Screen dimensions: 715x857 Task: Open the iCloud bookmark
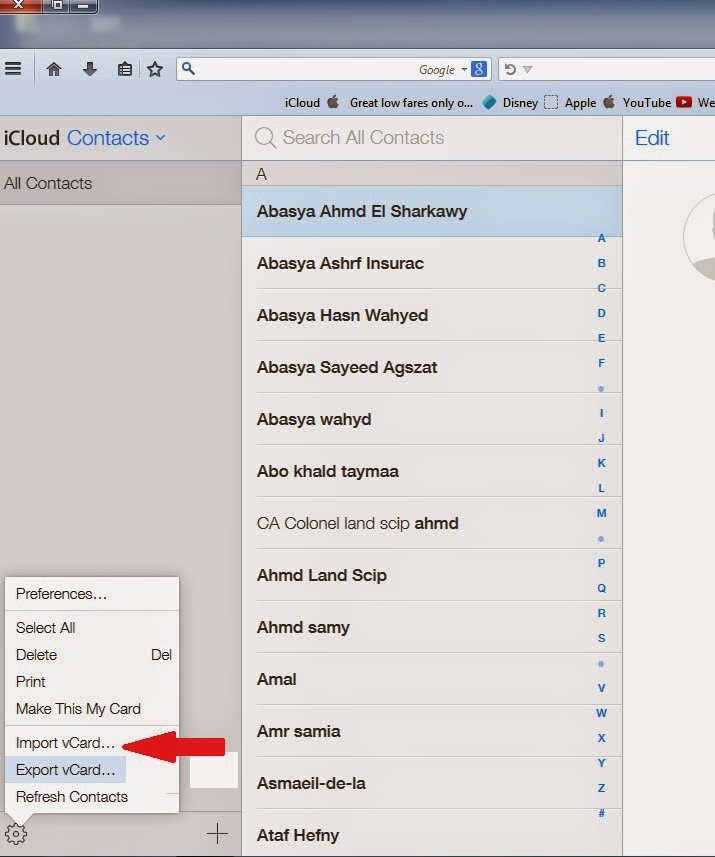312,102
